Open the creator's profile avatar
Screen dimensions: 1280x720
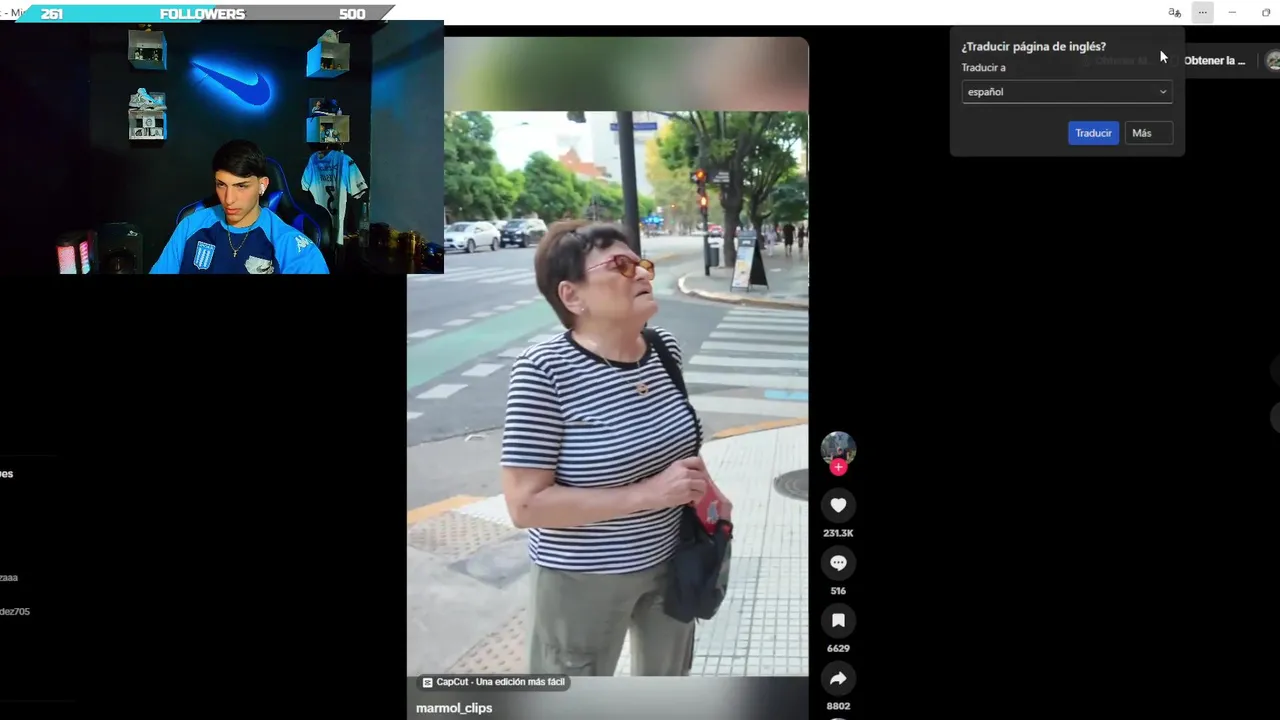[x=838, y=449]
